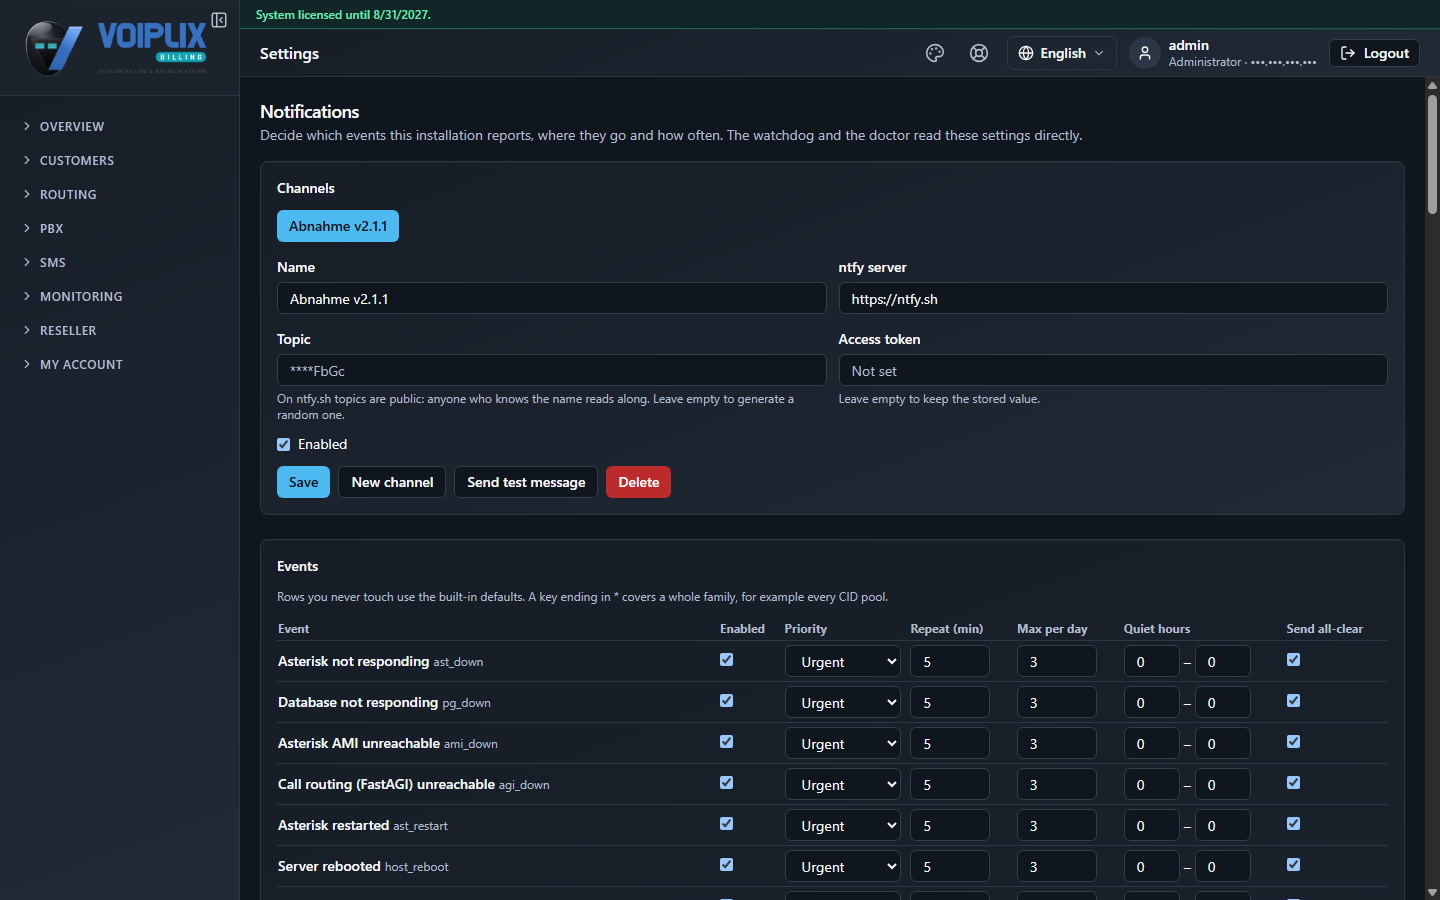Edit Repeat minutes for Server rebooted
Viewport: 1440px width, 900px height.
[x=950, y=866]
